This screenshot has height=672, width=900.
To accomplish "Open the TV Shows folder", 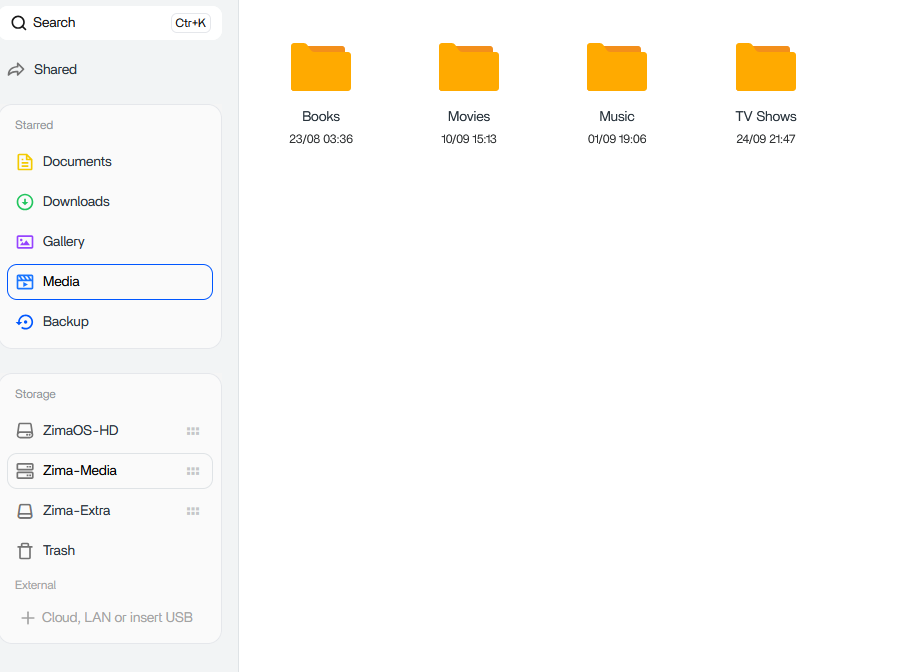I will coord(766,68).
